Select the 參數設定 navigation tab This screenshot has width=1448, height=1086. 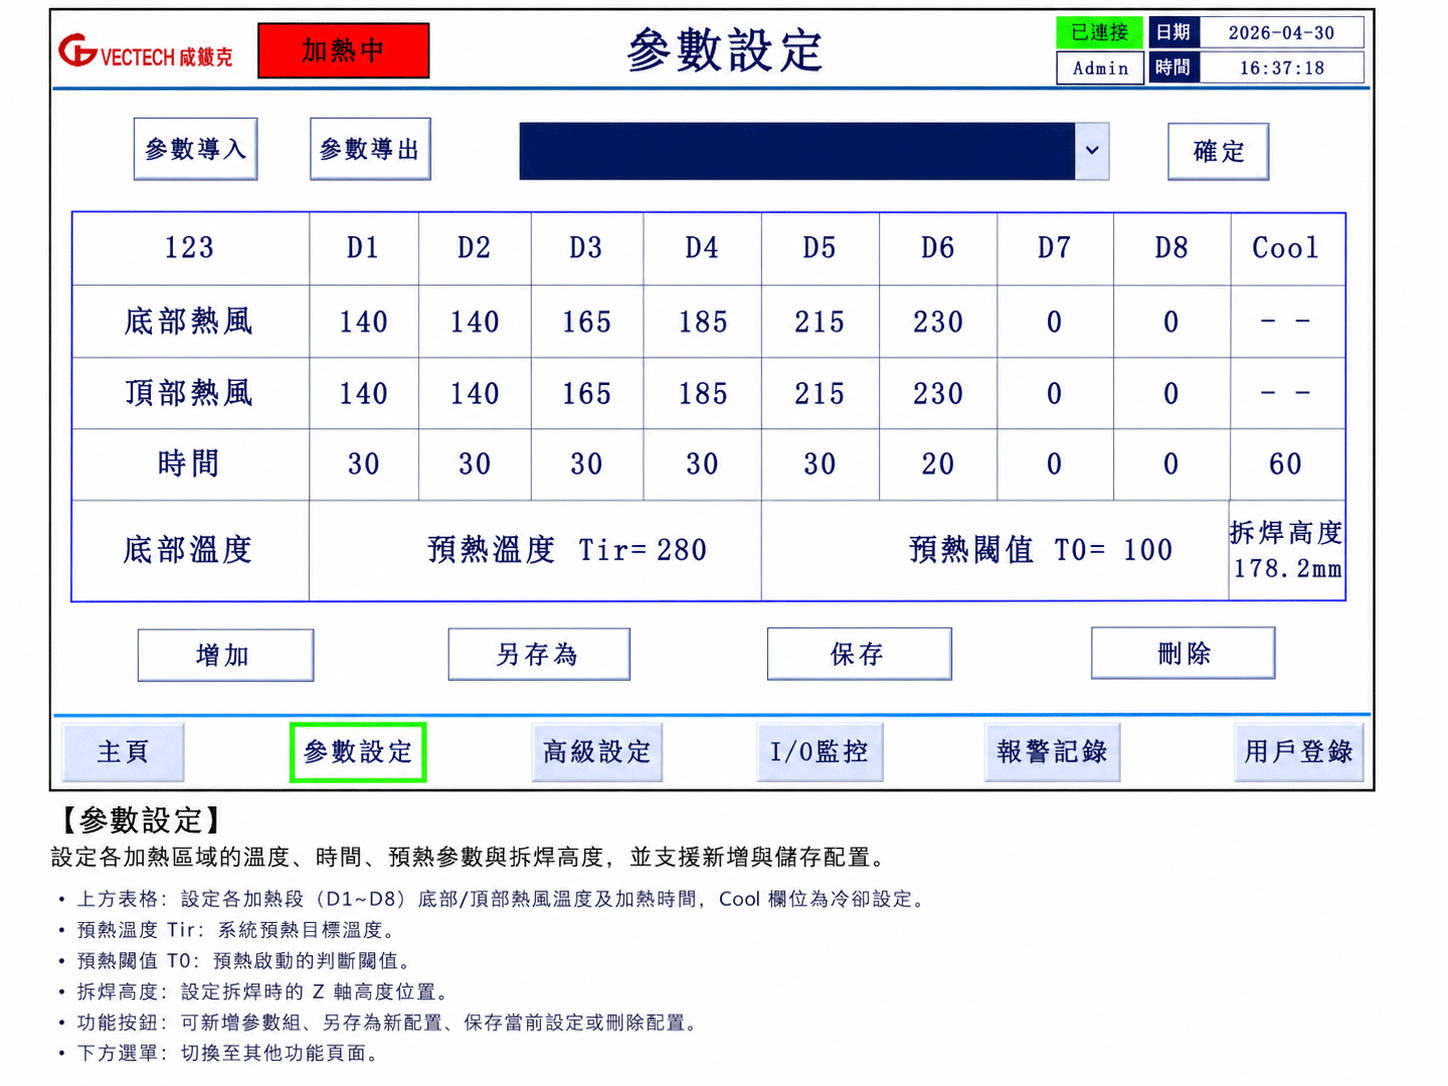pyautogui.click(x=358, y=752)
